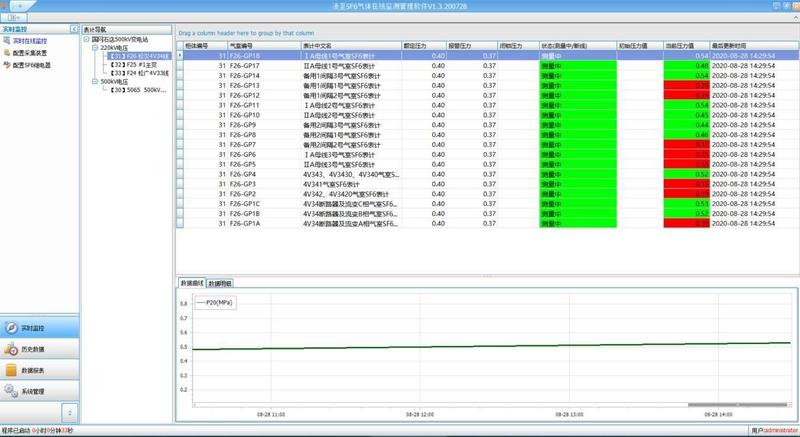This screenshot has height=437, width=800.
Task: Select cell F26-GP9
Action: (264, 125)
